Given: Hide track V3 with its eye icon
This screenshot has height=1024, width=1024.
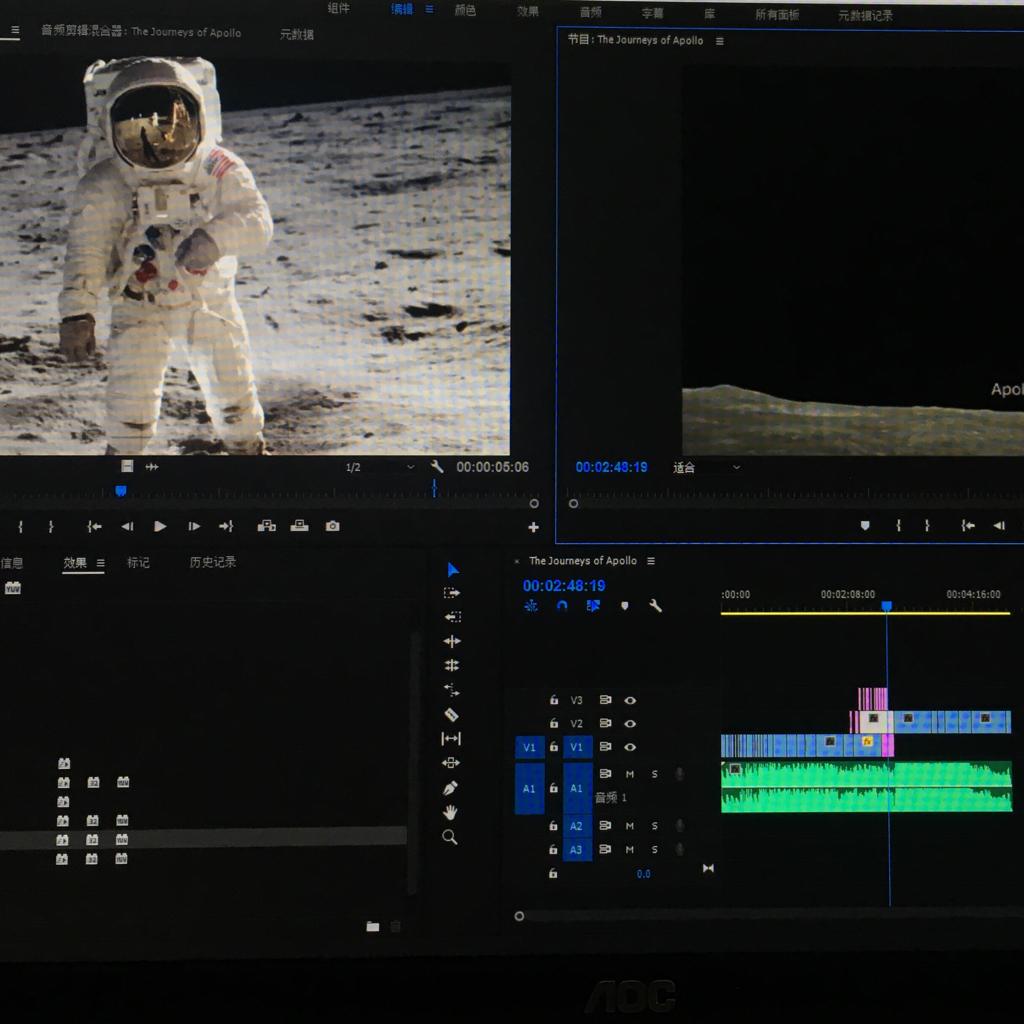Looking at the screenshot, I should [630, 700].
